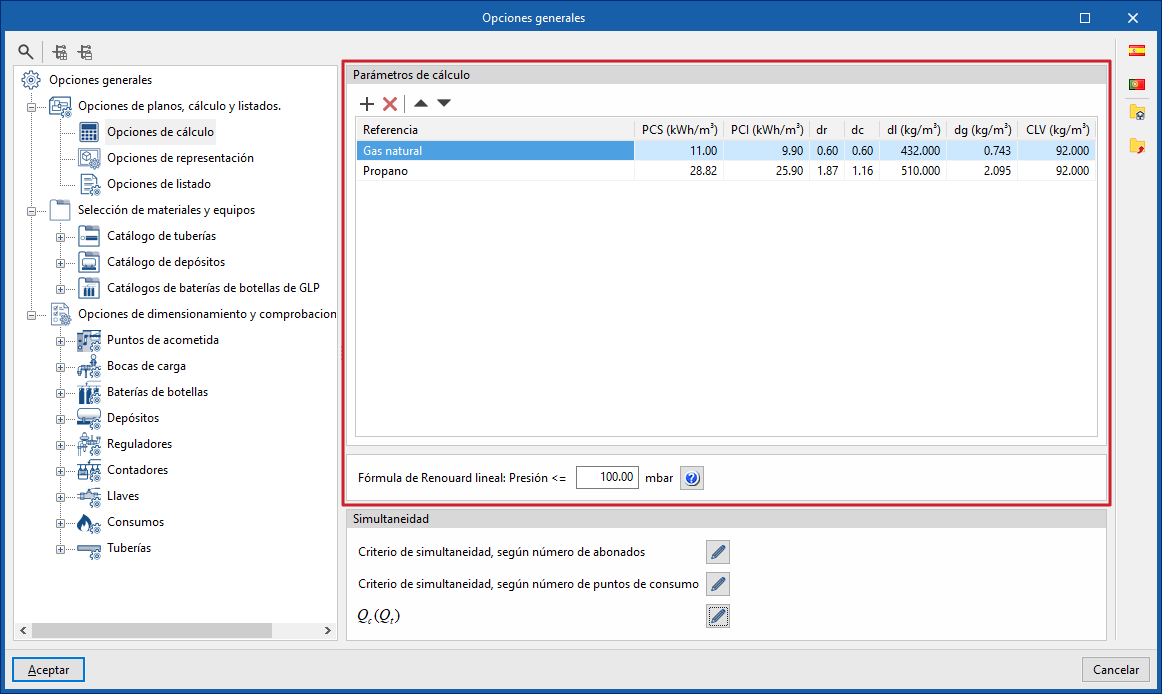
Task: Edit the Qc(Qt) function
Action: coord(717,616)
